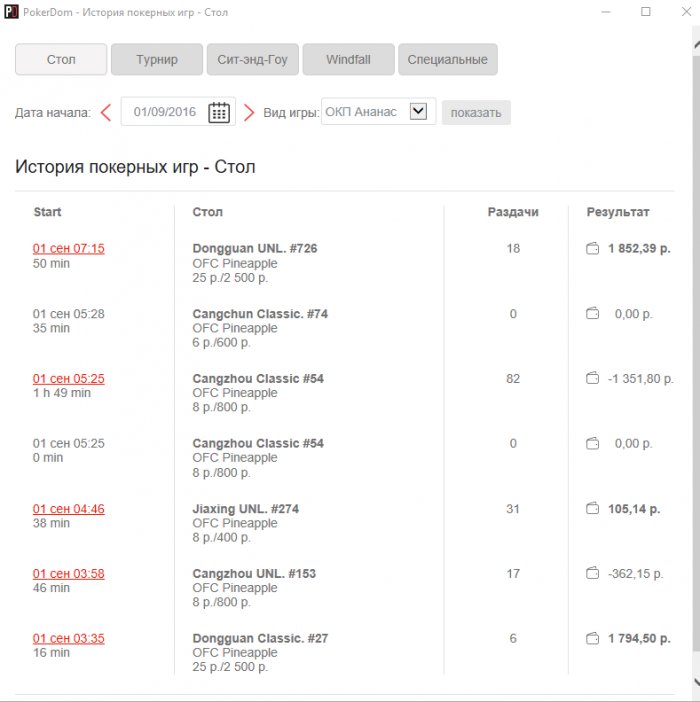Click wallet icon beside -362,15 р. result

(x=592, y=574)
